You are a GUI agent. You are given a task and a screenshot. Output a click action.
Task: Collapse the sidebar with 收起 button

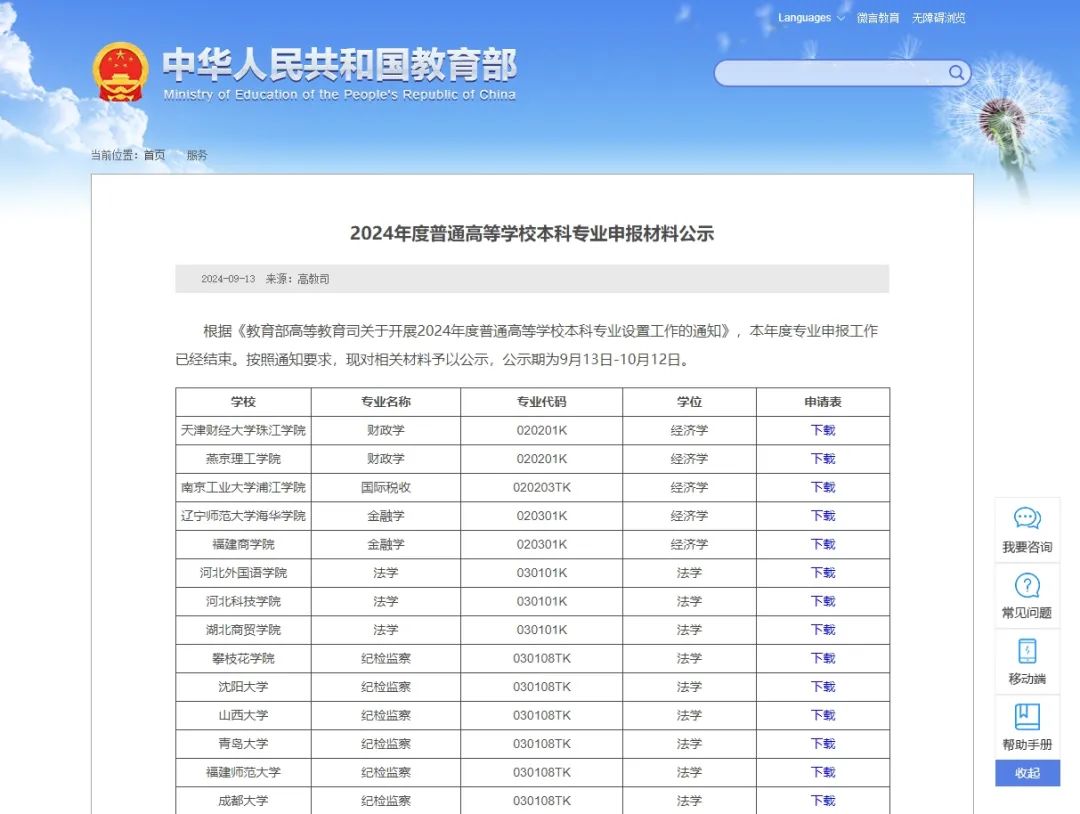(x=1027, y=773)
